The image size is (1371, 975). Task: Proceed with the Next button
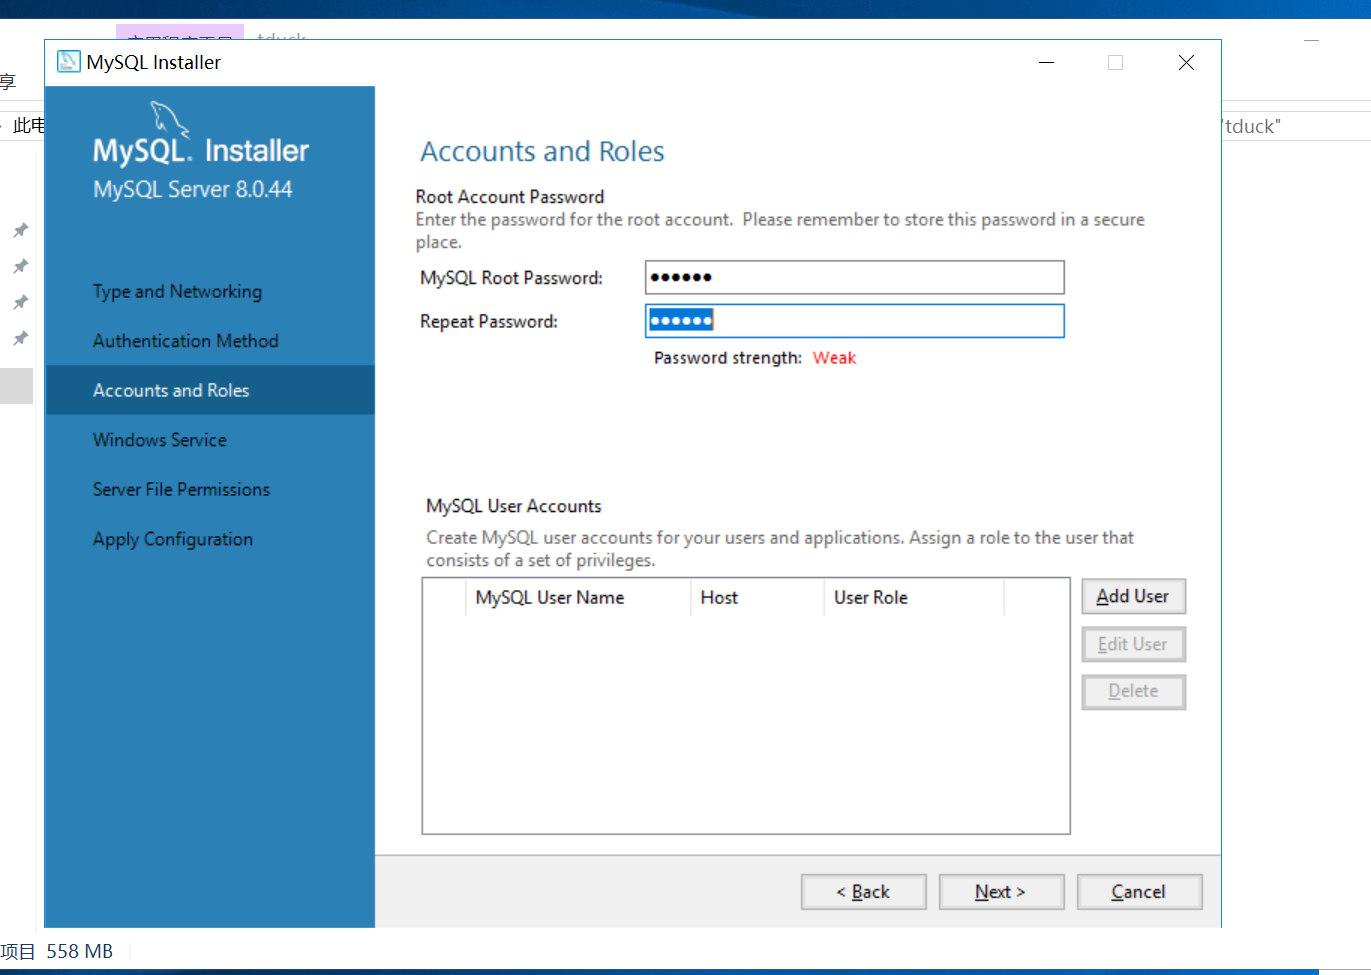coord(1001,892)
